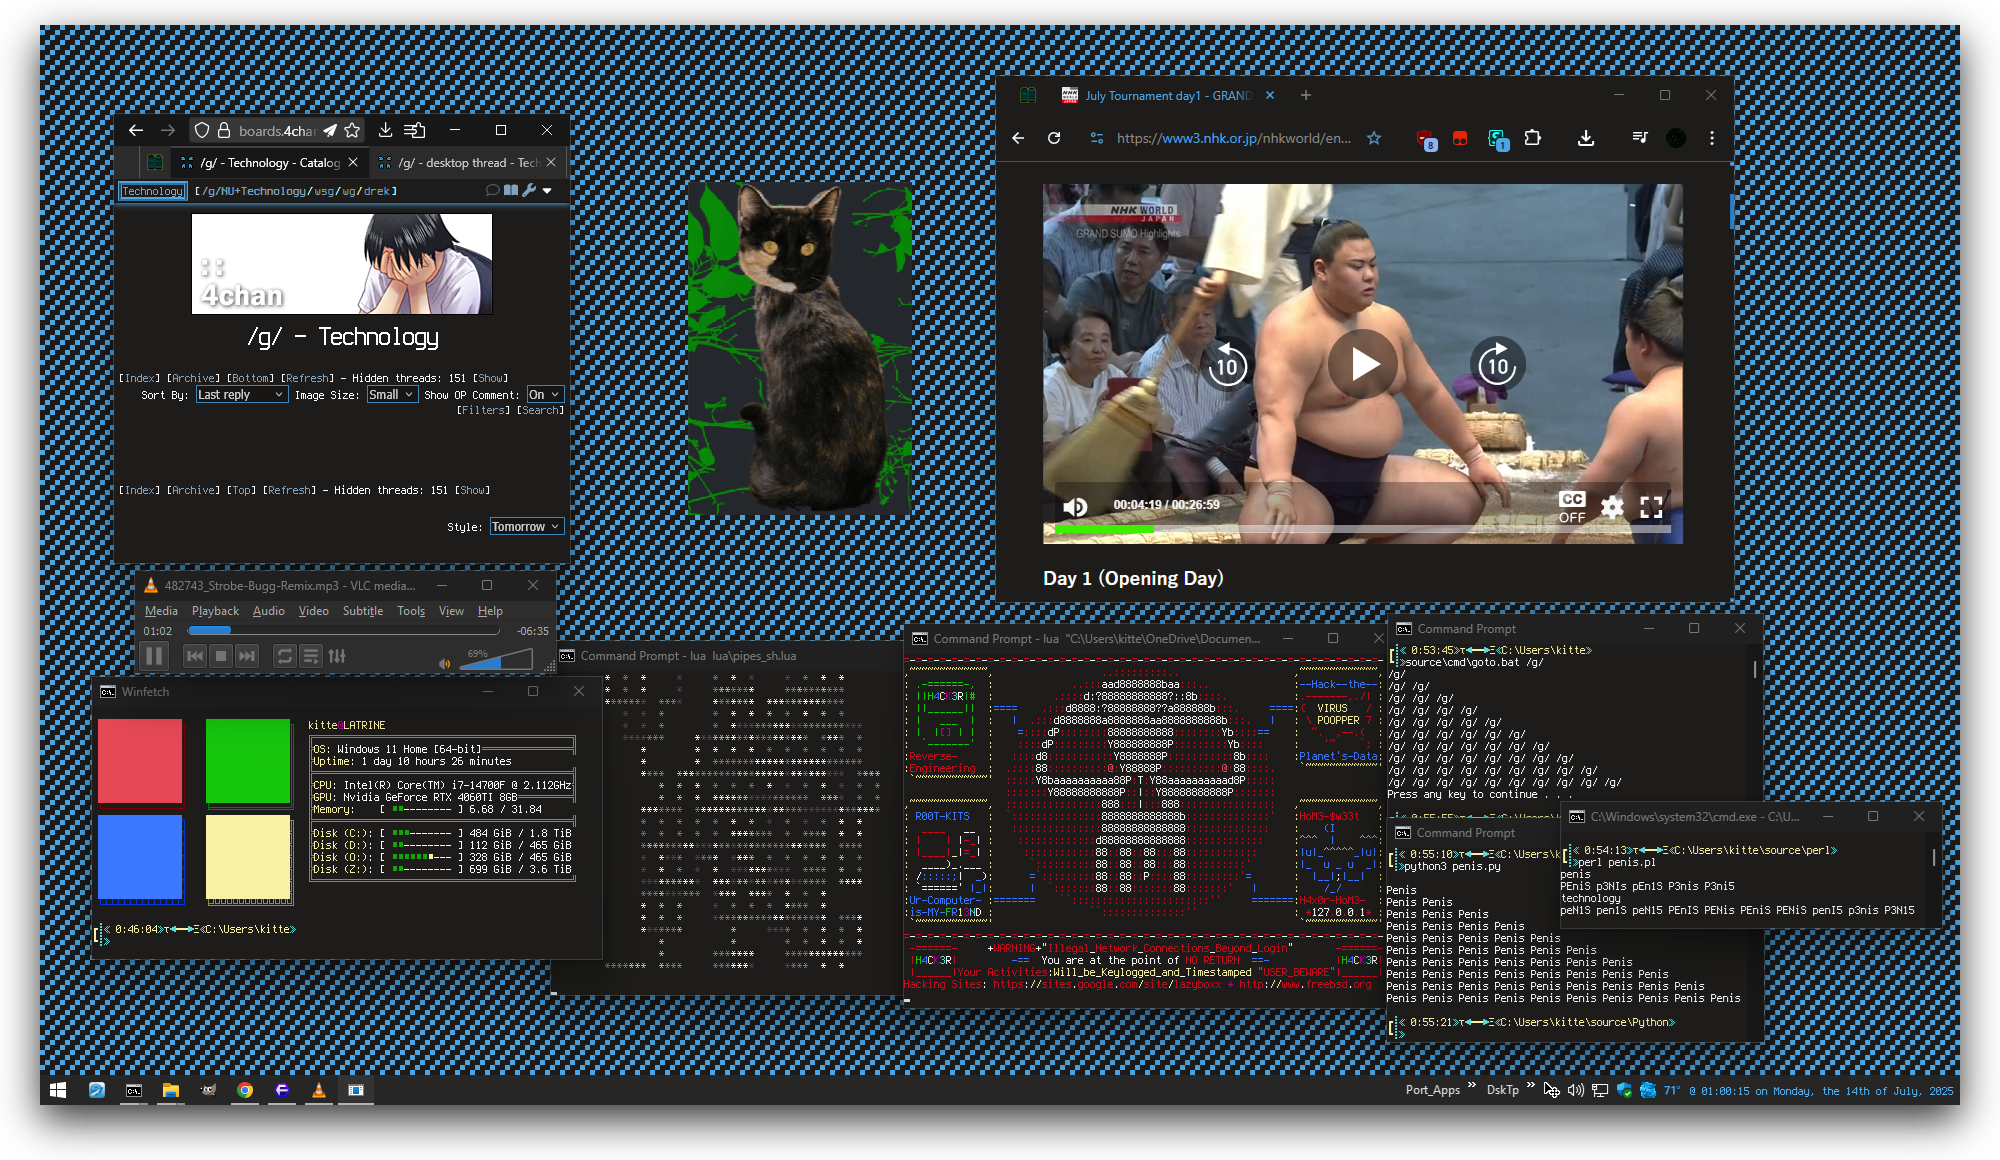Bookmark the NHK page with star icon
Image resolution: width=2000 pixels, height=1160 pixels.
click(x=1374, y=138)
